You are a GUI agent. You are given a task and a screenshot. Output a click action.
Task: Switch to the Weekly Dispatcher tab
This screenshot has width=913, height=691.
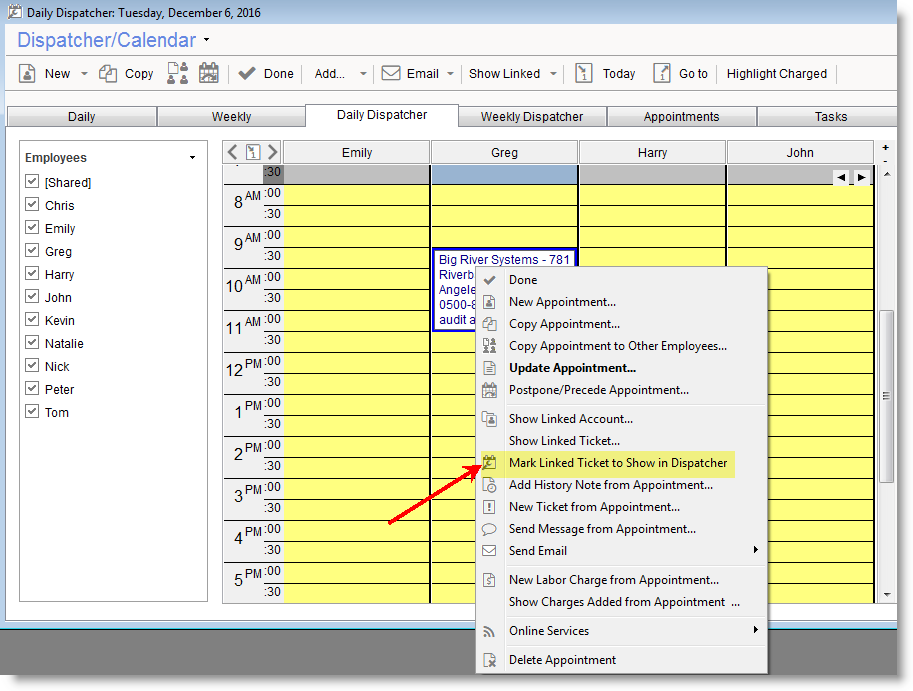tap(531, 117)
